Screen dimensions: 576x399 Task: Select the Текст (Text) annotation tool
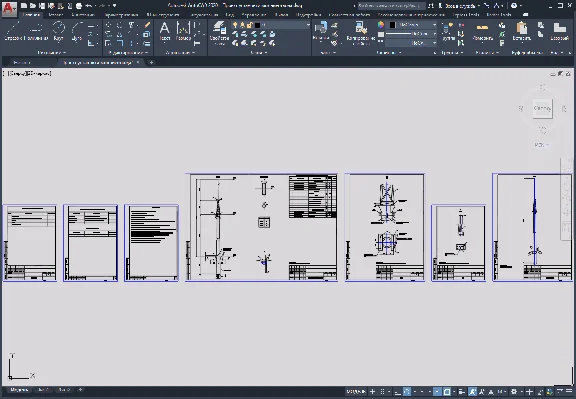coord(165,31)
